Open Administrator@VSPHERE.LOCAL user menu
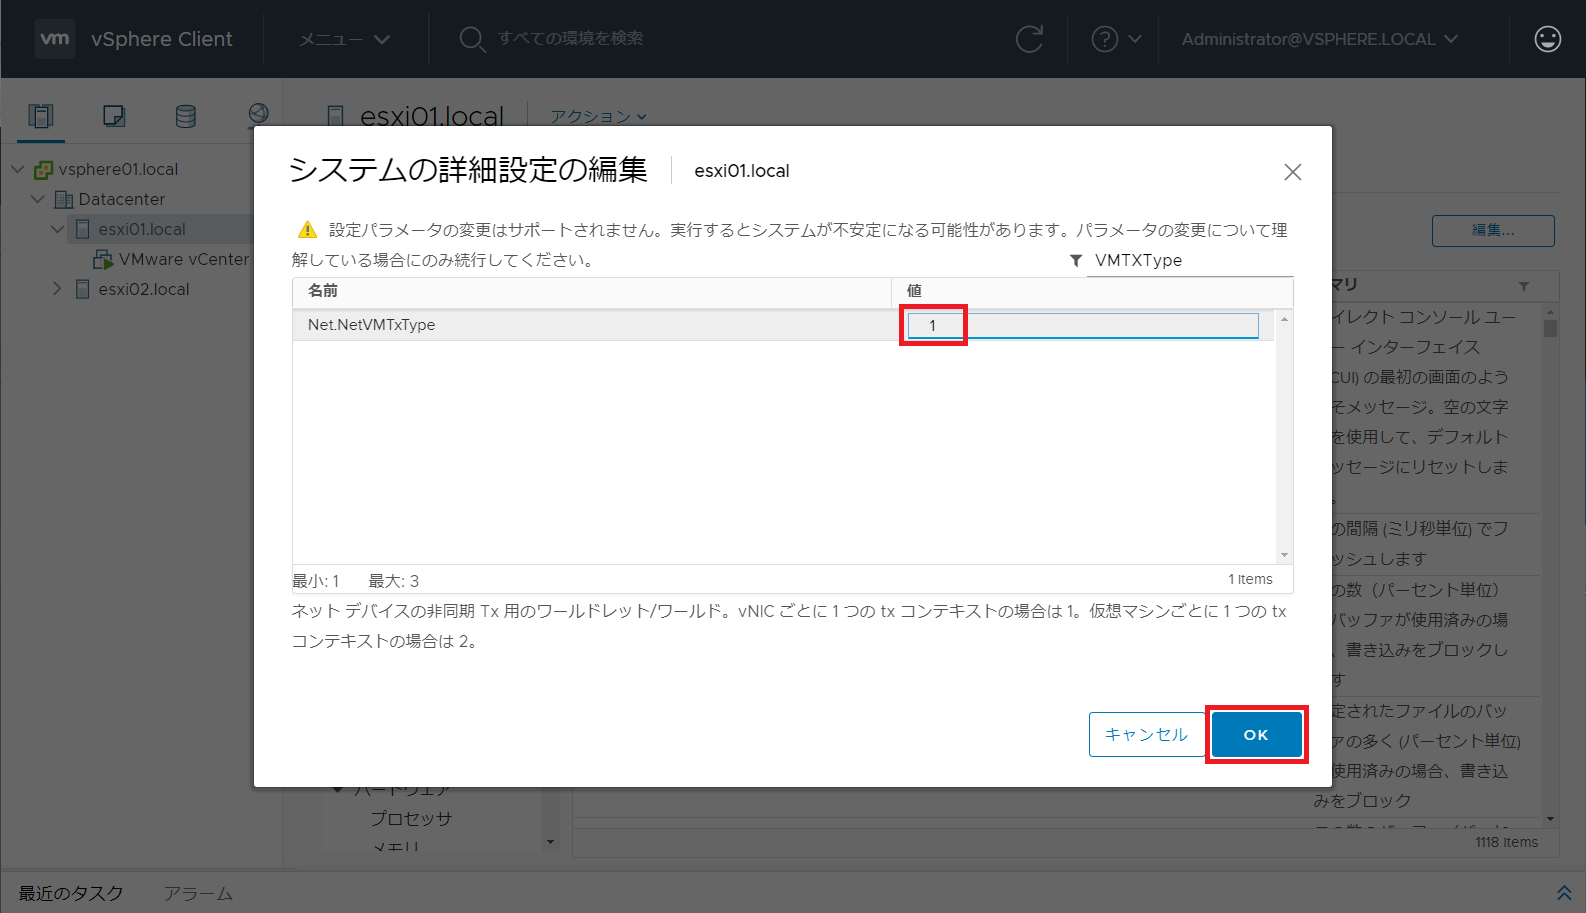1586x913 pixels. (1319, 39)
